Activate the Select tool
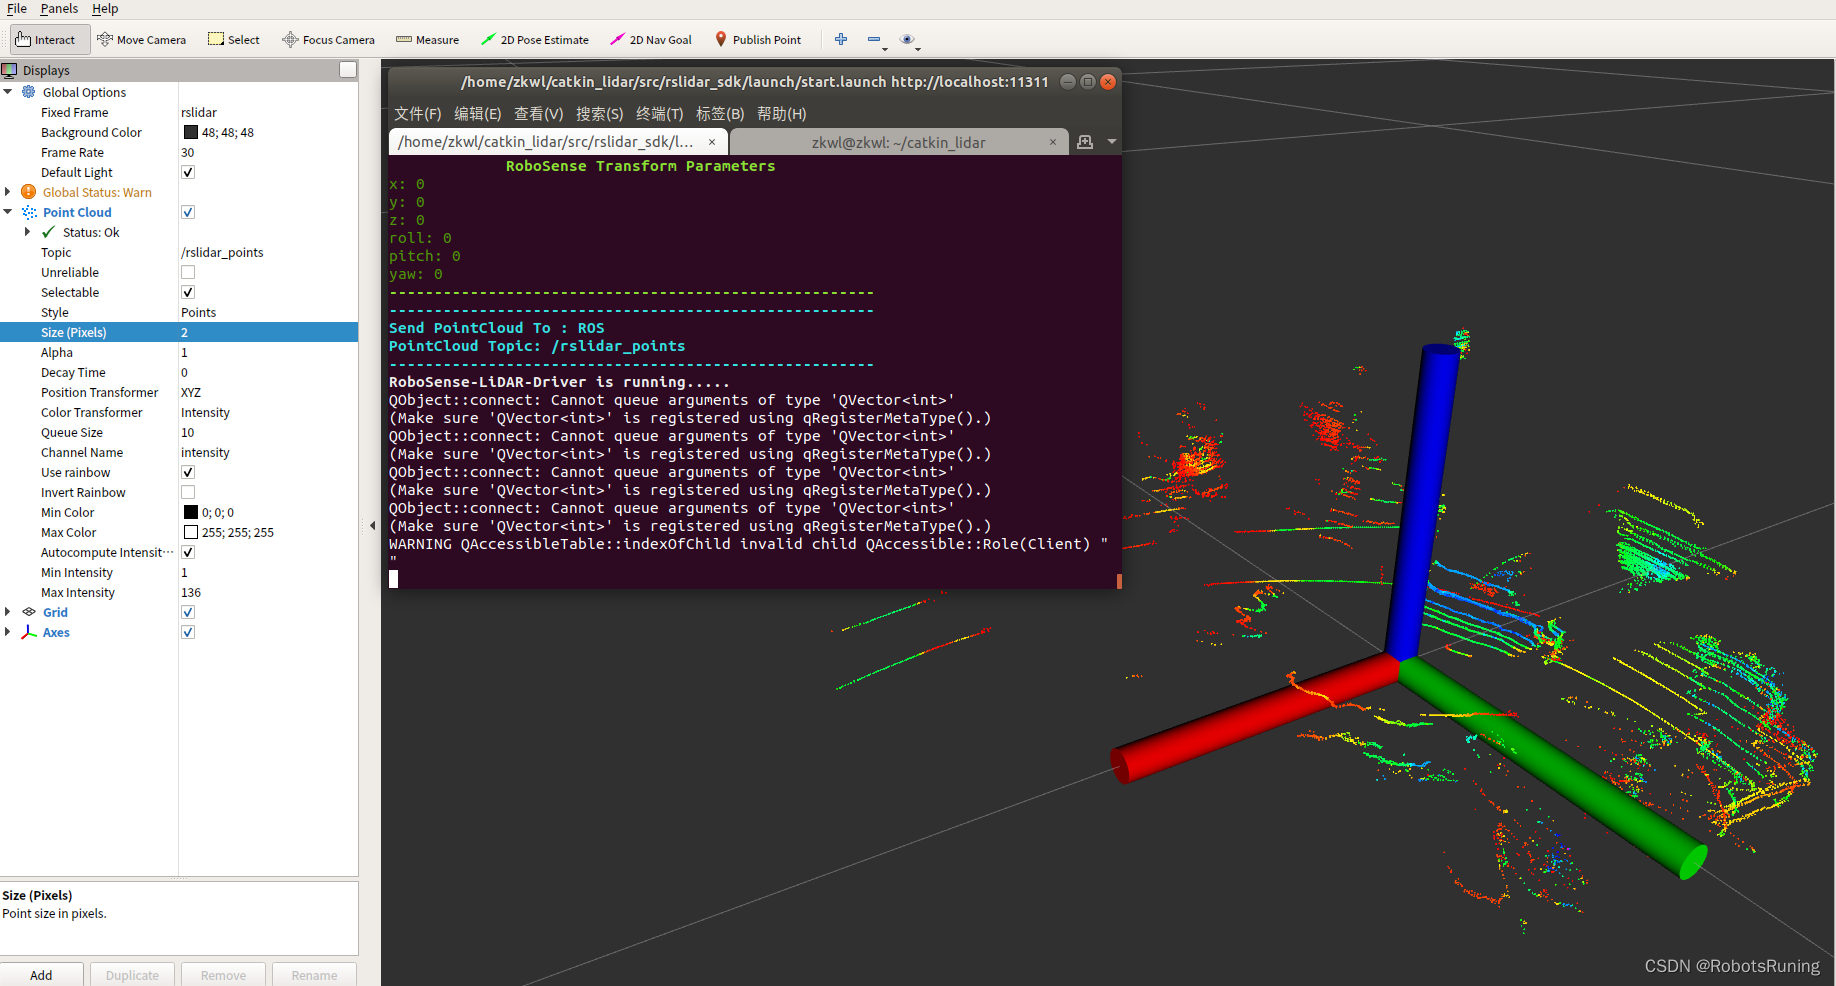The height and width of the screenshot is (986, 1836). pos(233,40)
